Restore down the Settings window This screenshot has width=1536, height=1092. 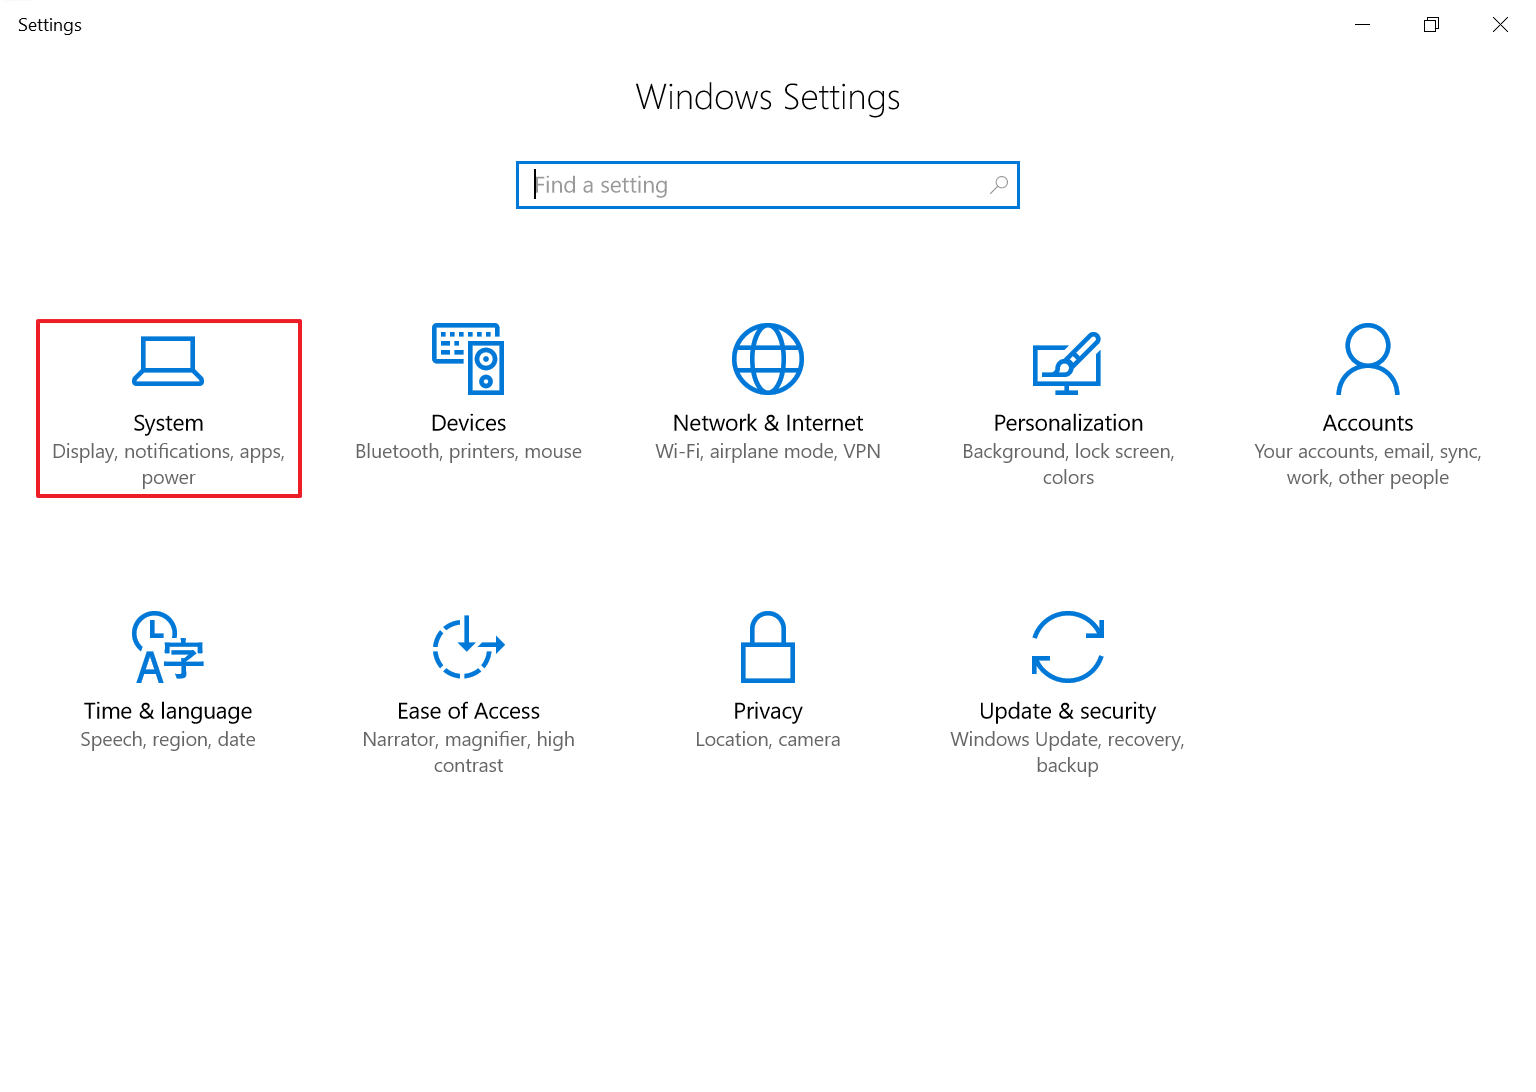pos(1431,25)
